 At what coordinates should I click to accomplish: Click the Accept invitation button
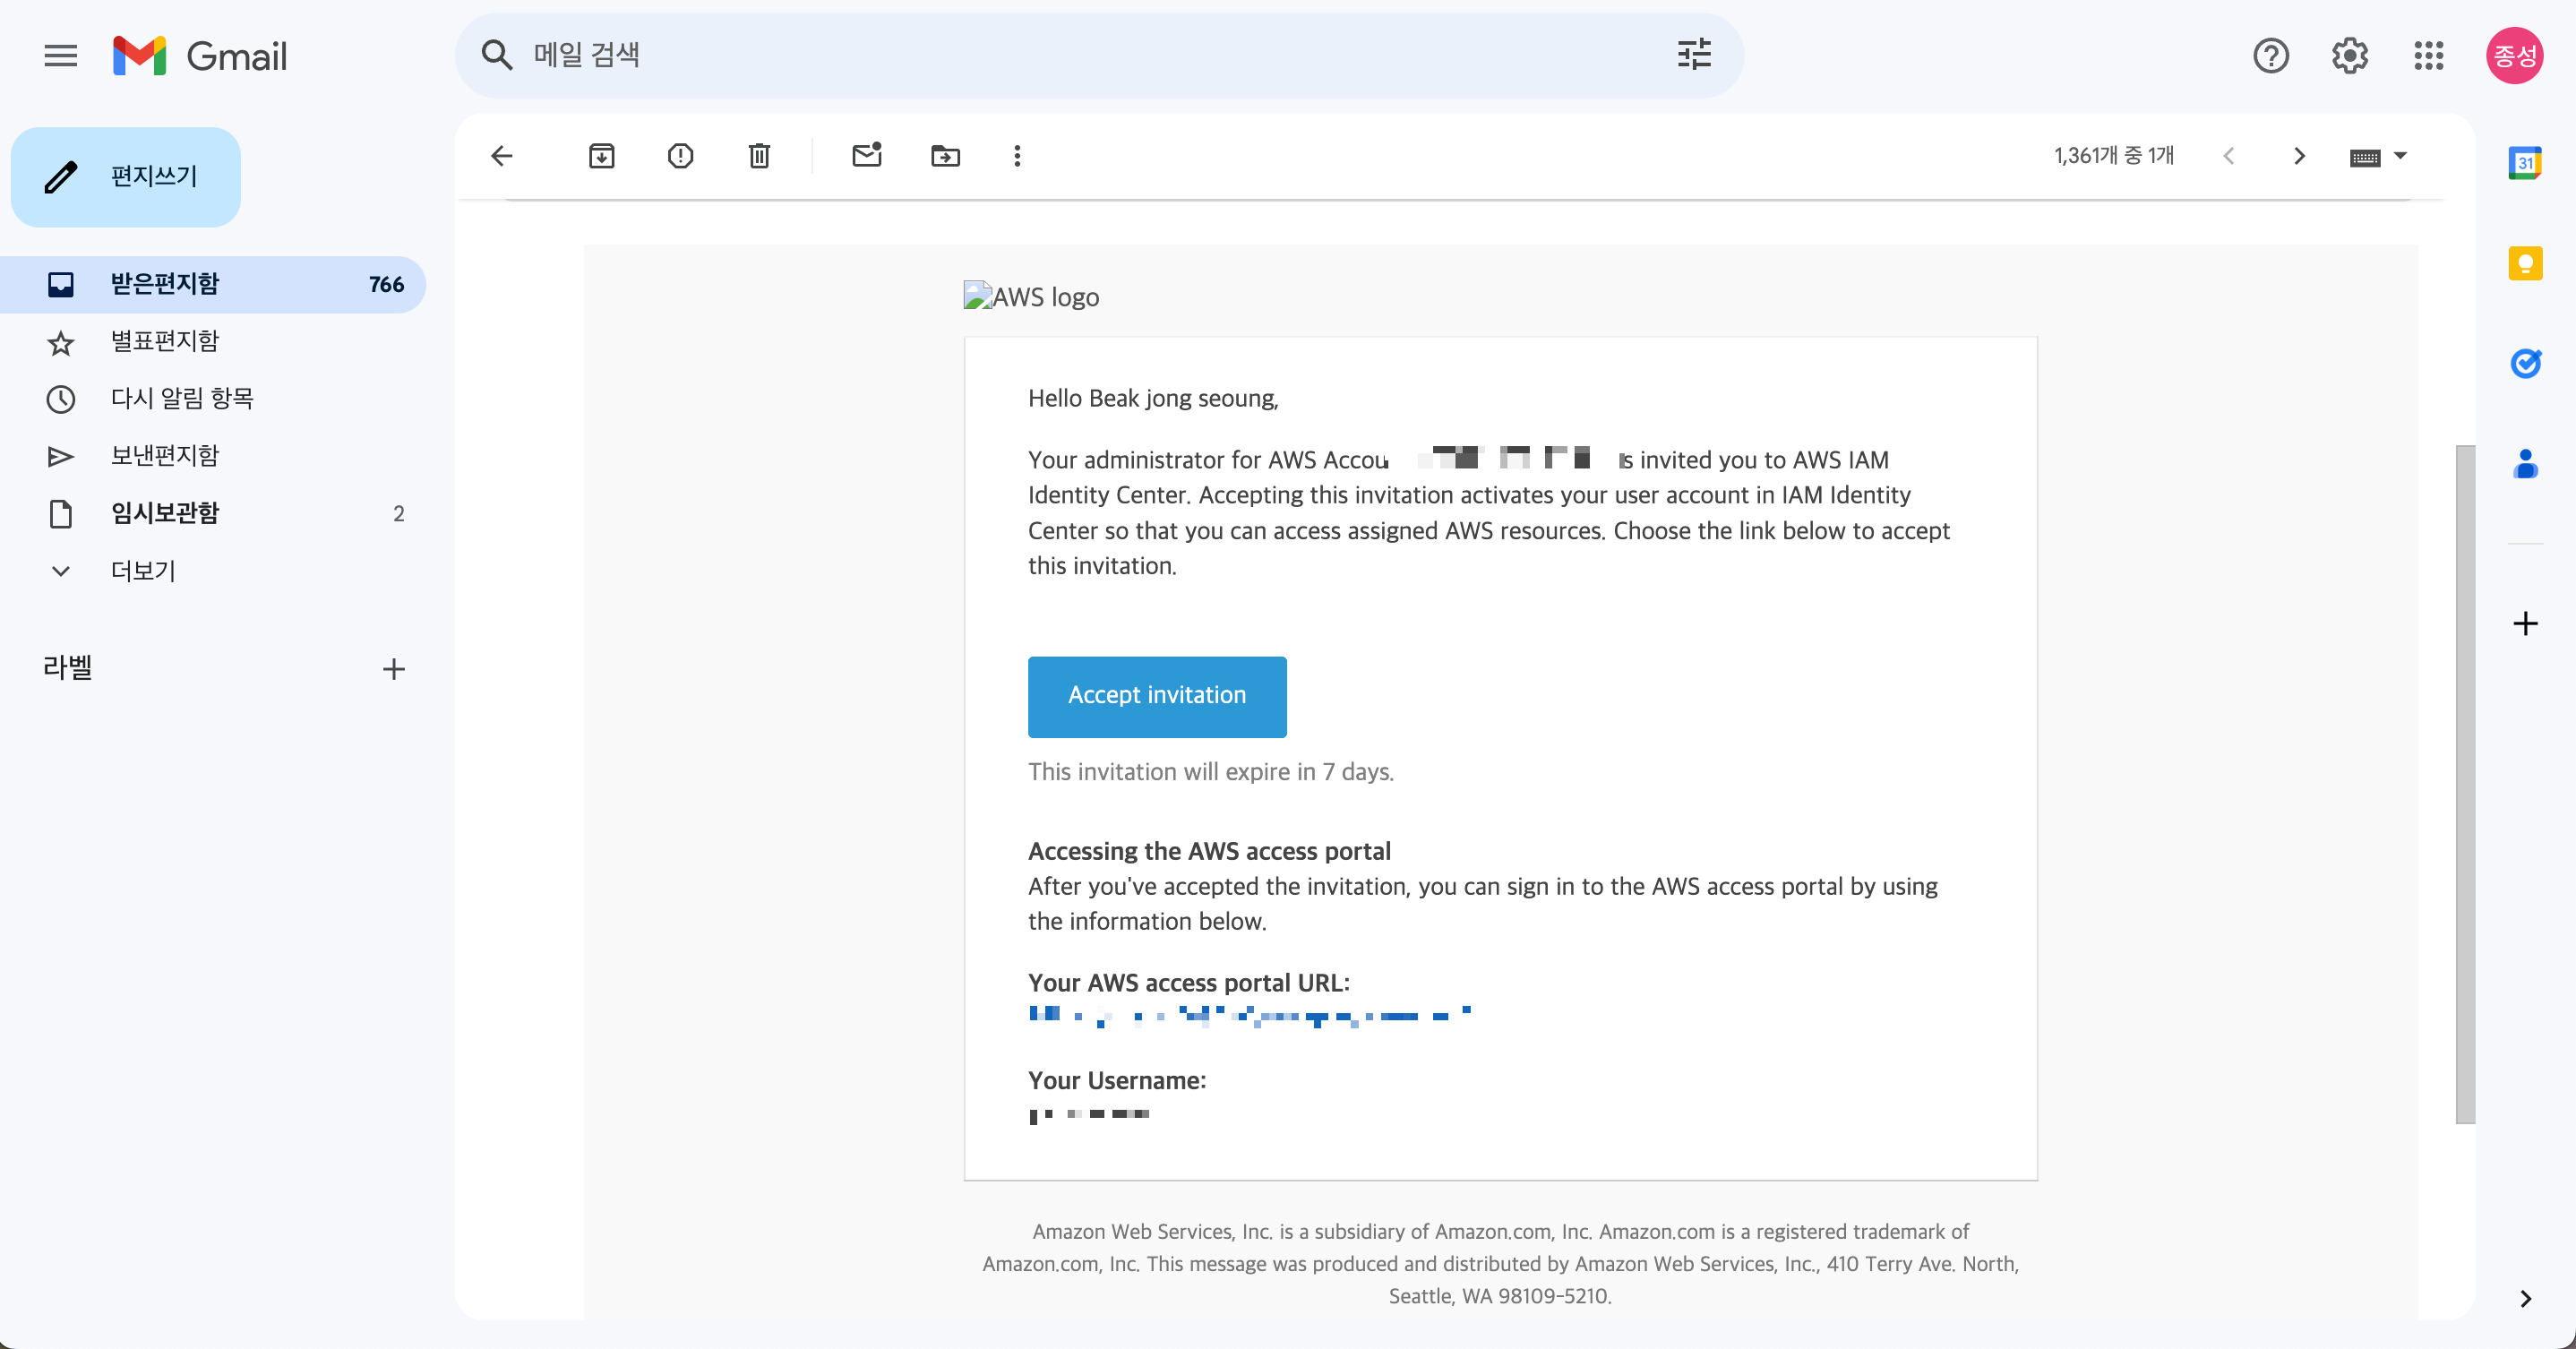coord(1156,696)
